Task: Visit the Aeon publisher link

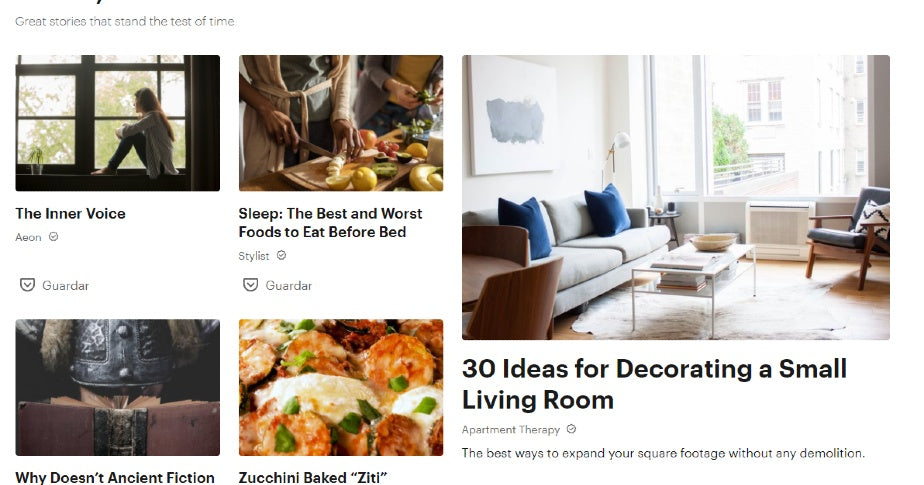Action: pos(28,237)
